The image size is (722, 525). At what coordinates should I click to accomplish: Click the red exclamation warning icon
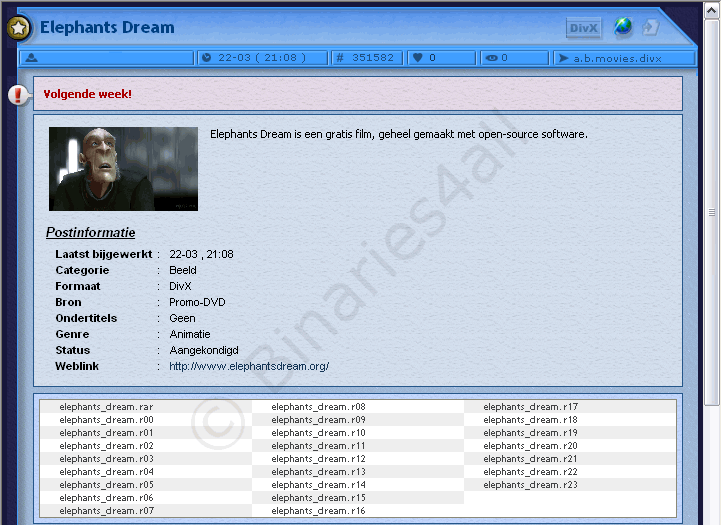pyautogui.click(x=17, y=95)
